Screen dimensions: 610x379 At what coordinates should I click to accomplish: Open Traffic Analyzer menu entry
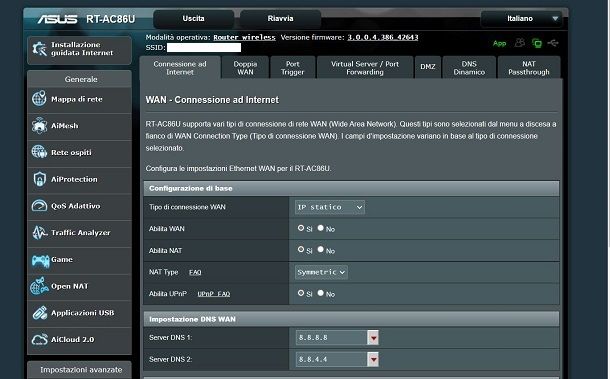tap(80, 233)
